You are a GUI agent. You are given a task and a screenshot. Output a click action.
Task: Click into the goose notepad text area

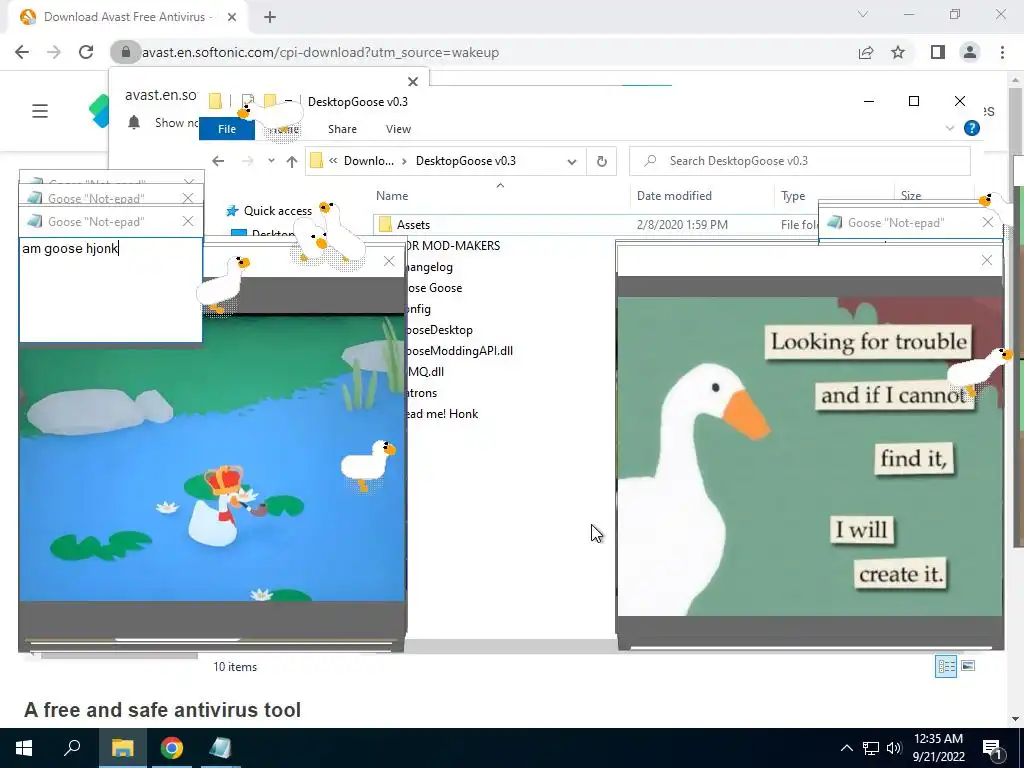click(x=111, y=291)
